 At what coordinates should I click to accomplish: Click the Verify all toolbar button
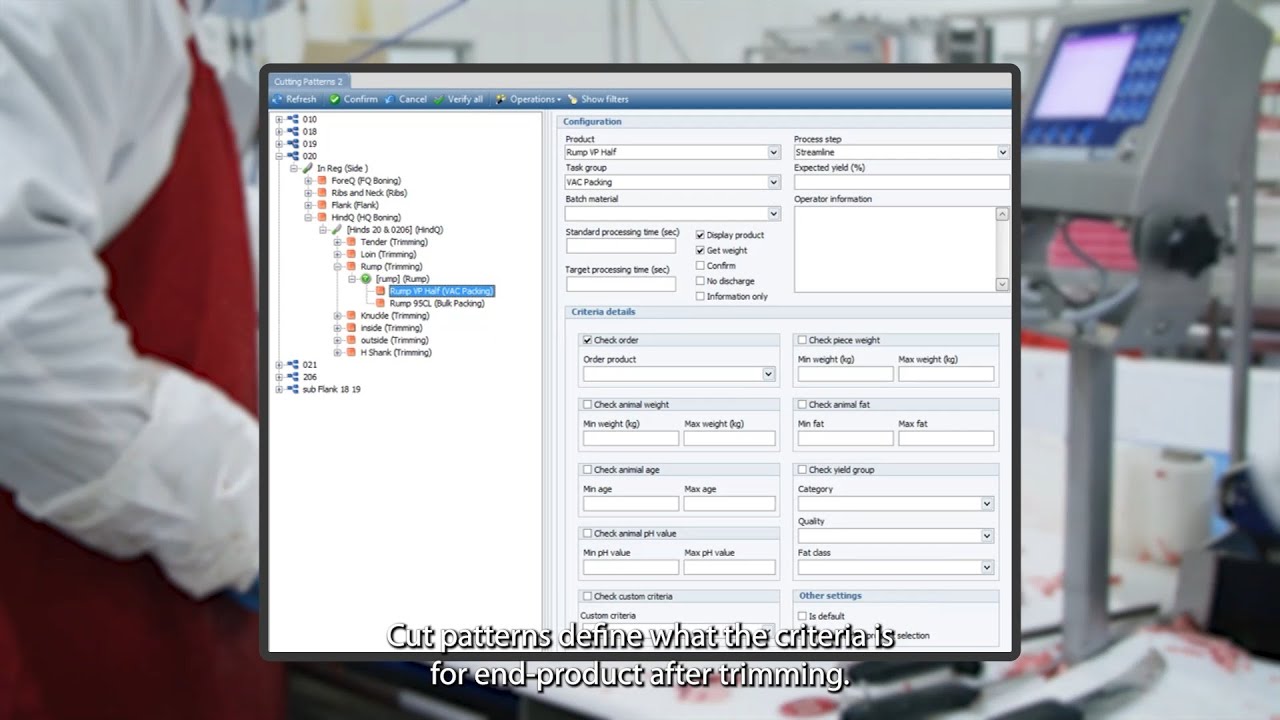pos(458,99)
